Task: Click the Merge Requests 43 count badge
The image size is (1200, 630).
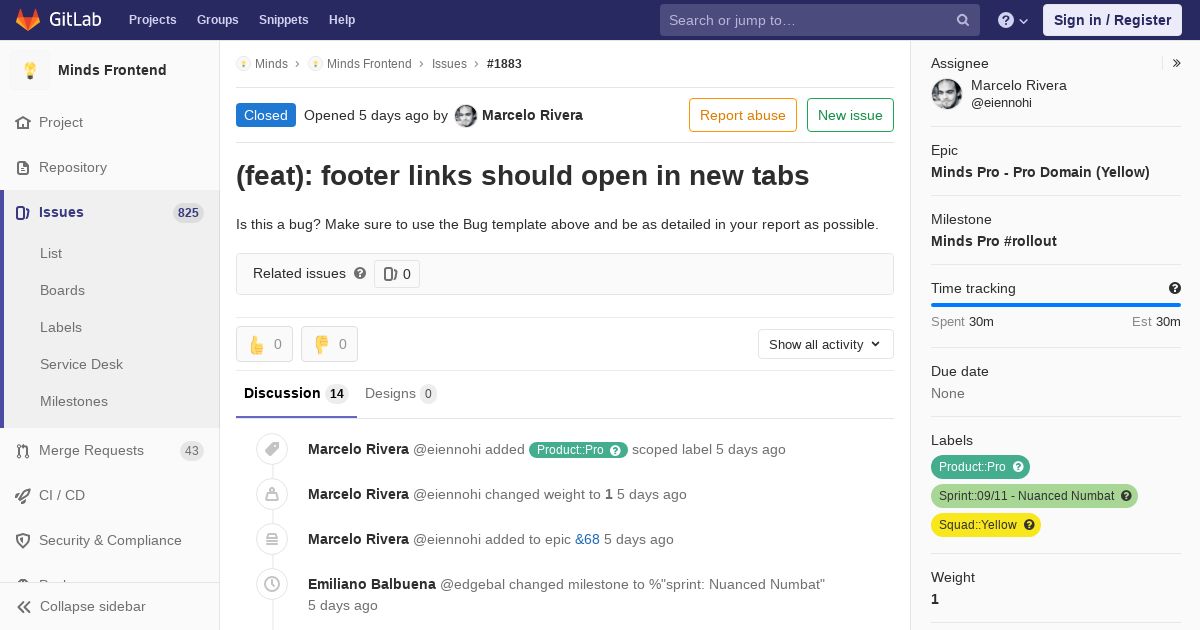Action: (192, 451)
